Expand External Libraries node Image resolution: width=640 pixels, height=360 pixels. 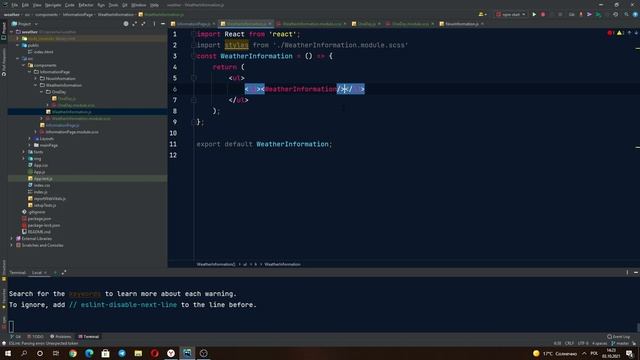(x=11, y=238)
